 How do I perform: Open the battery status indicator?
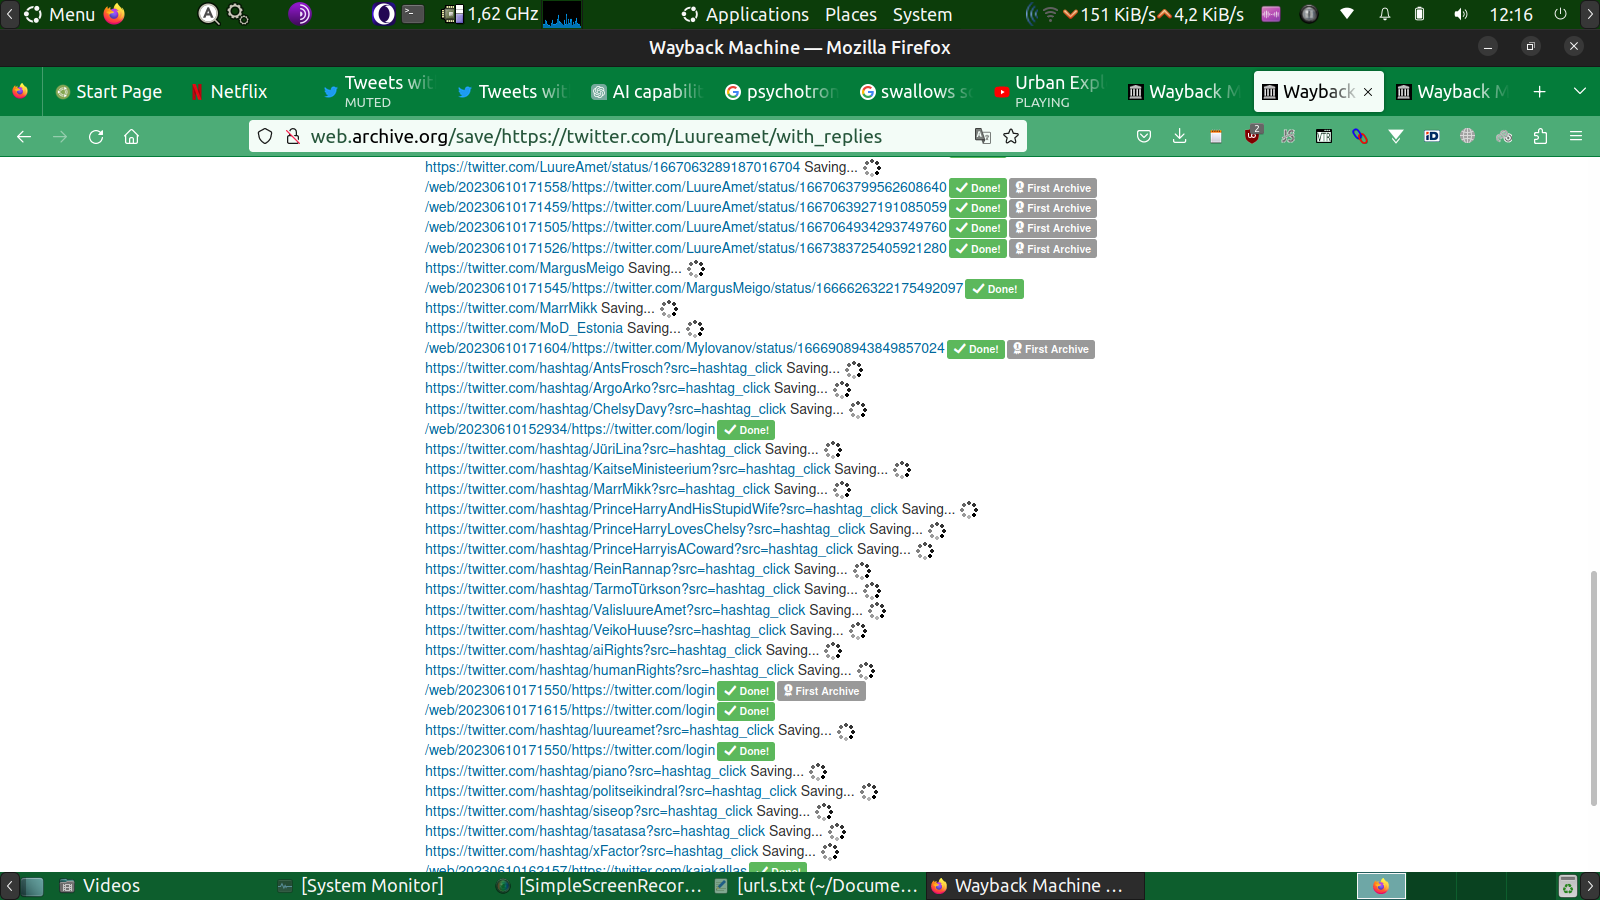[1419, 14]
